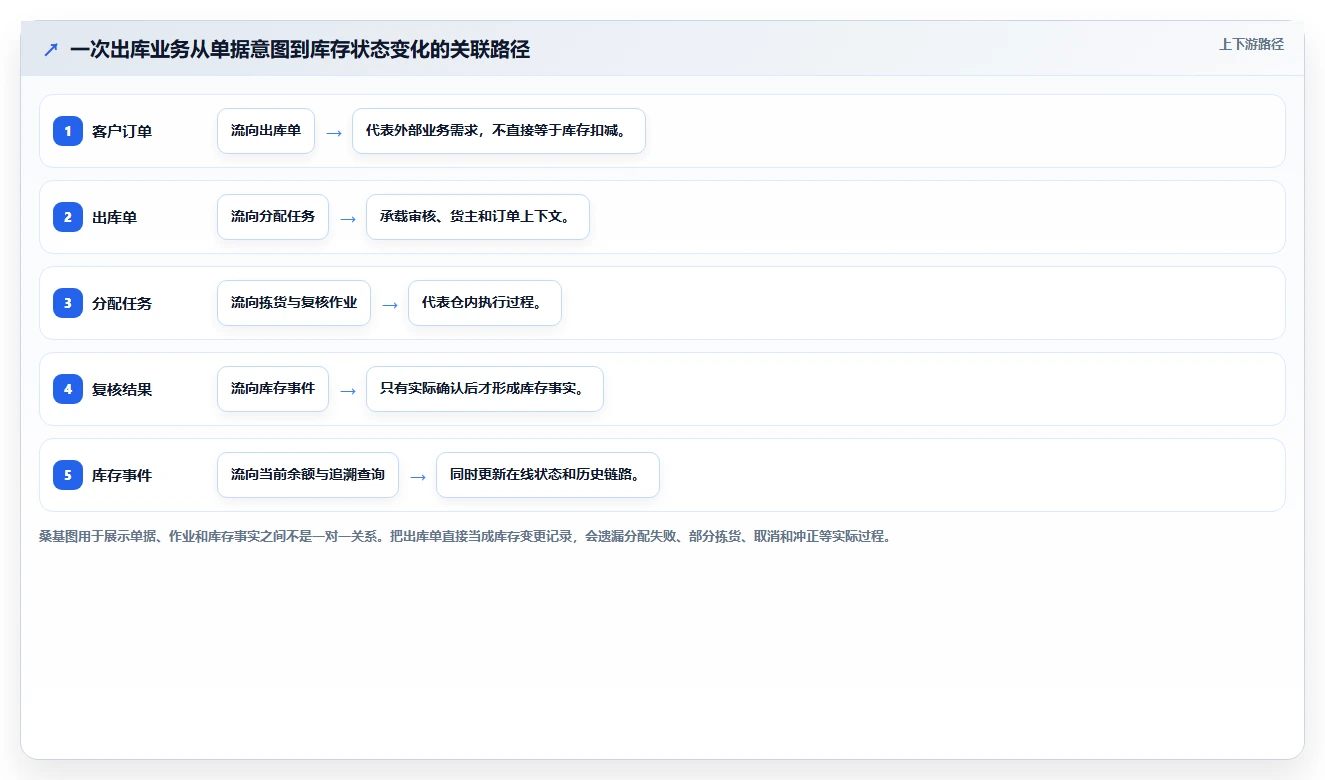
Task: Click the description 代表外部业务需求，不直接等于库存扣减。
Action: coord(499,131)
